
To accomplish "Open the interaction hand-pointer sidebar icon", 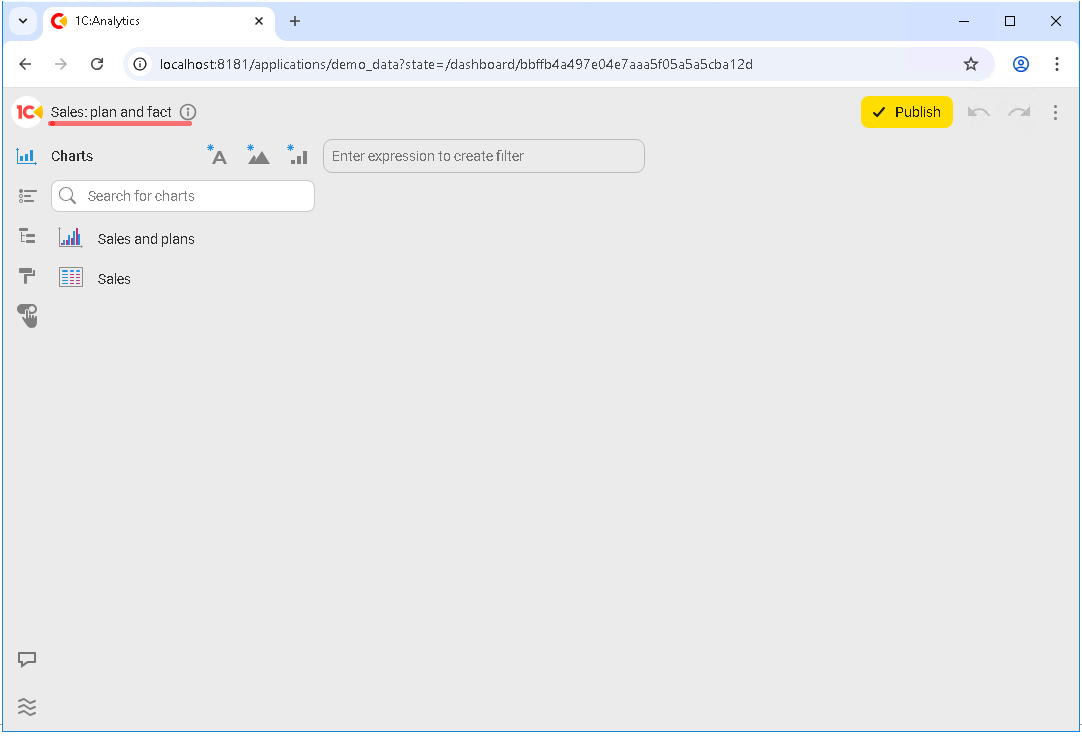I will click(x=27, y=316).
